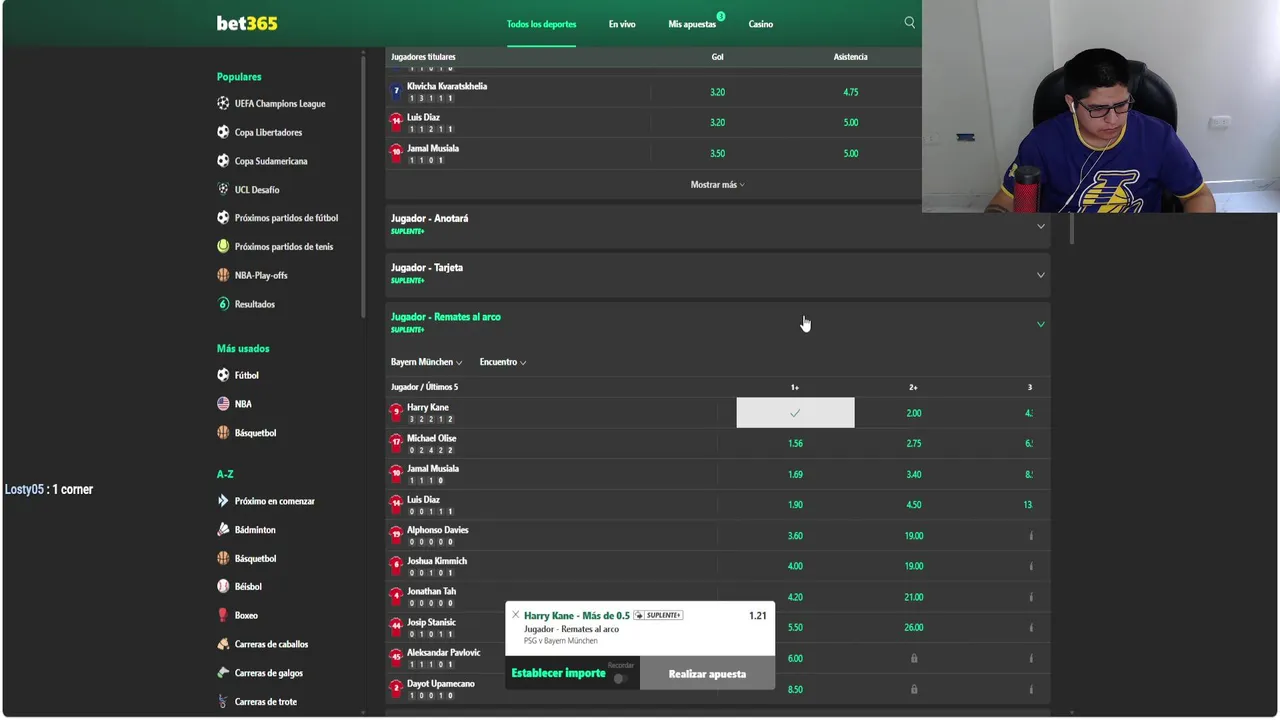Toggle the Recordar switch in bet slip
Viewport: 1280px width, 720px height.
620,678
